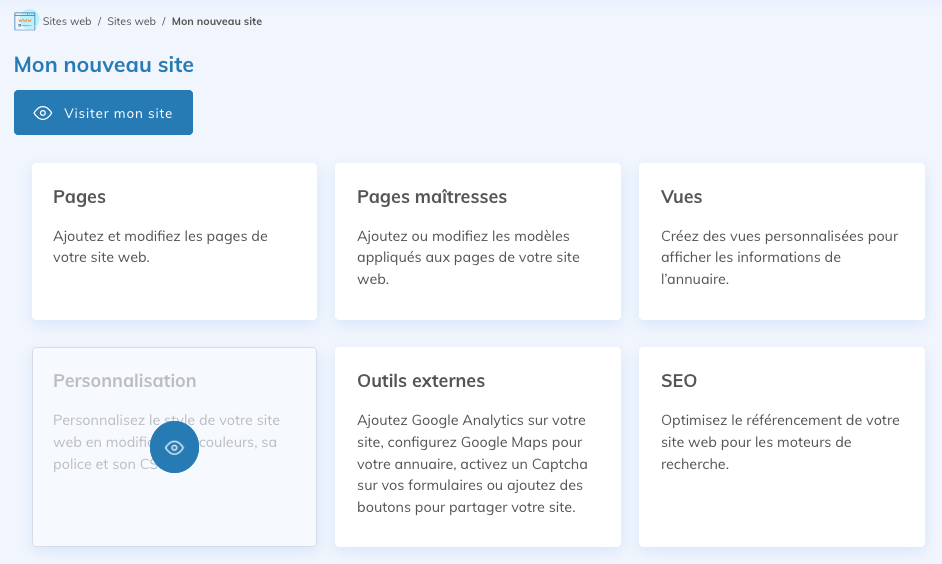Go to the second Sites web breadcrumb link
Image resolution: width=942 pixels, height=564 pixels.
(131, 21)
